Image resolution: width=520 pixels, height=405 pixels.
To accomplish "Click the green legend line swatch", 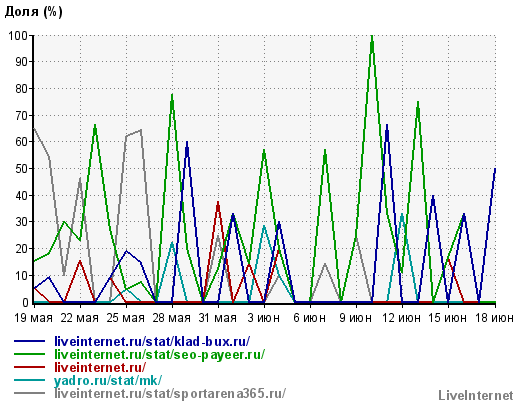I will pyautogui.click(x=29, y=354).
